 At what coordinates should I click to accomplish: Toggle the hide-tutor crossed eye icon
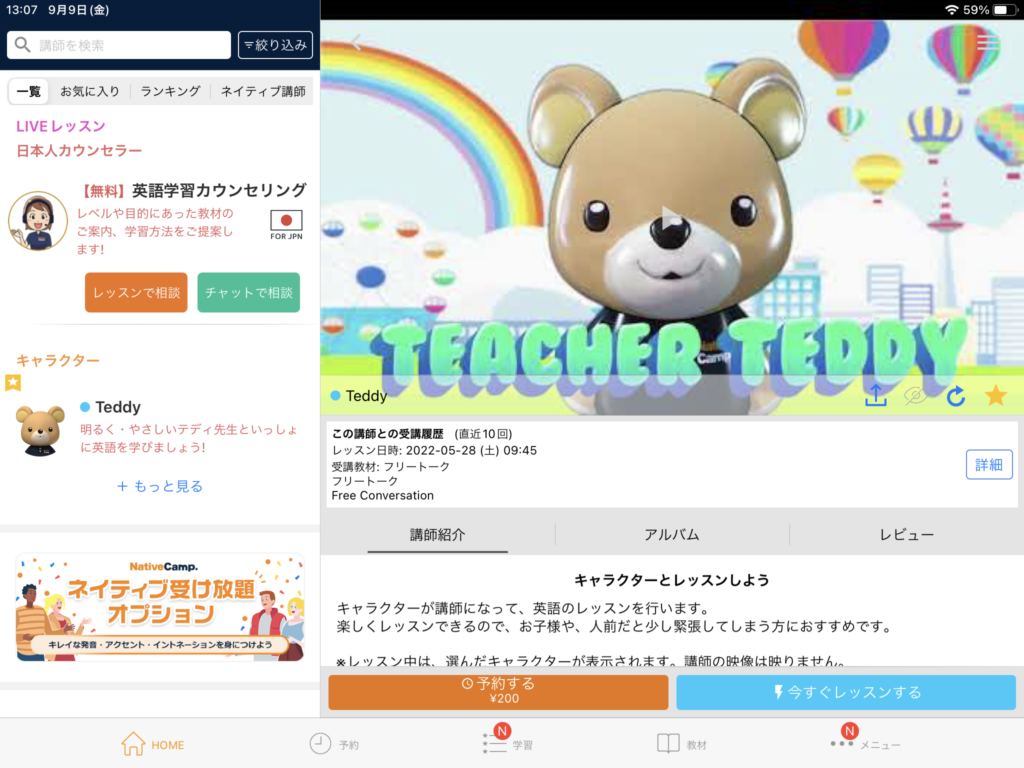[915, 395]
